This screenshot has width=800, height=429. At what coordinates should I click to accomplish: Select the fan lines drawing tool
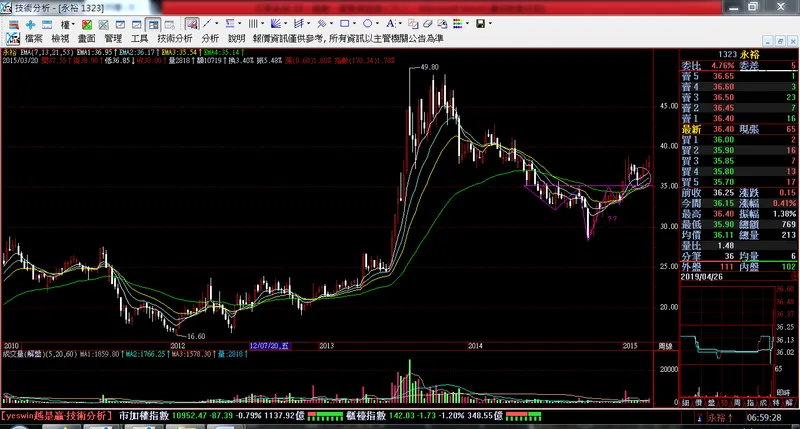[x=276, y=23]
